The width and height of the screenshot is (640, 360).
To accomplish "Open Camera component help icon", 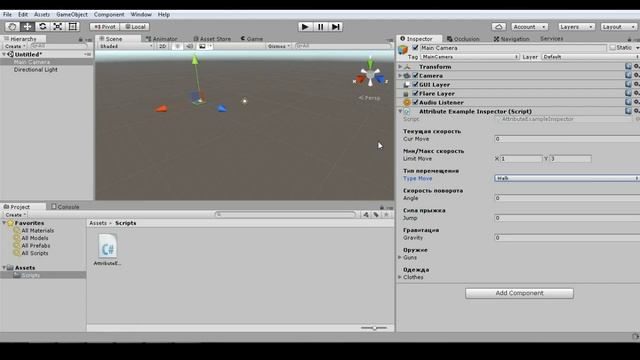I will coord(628,75).
